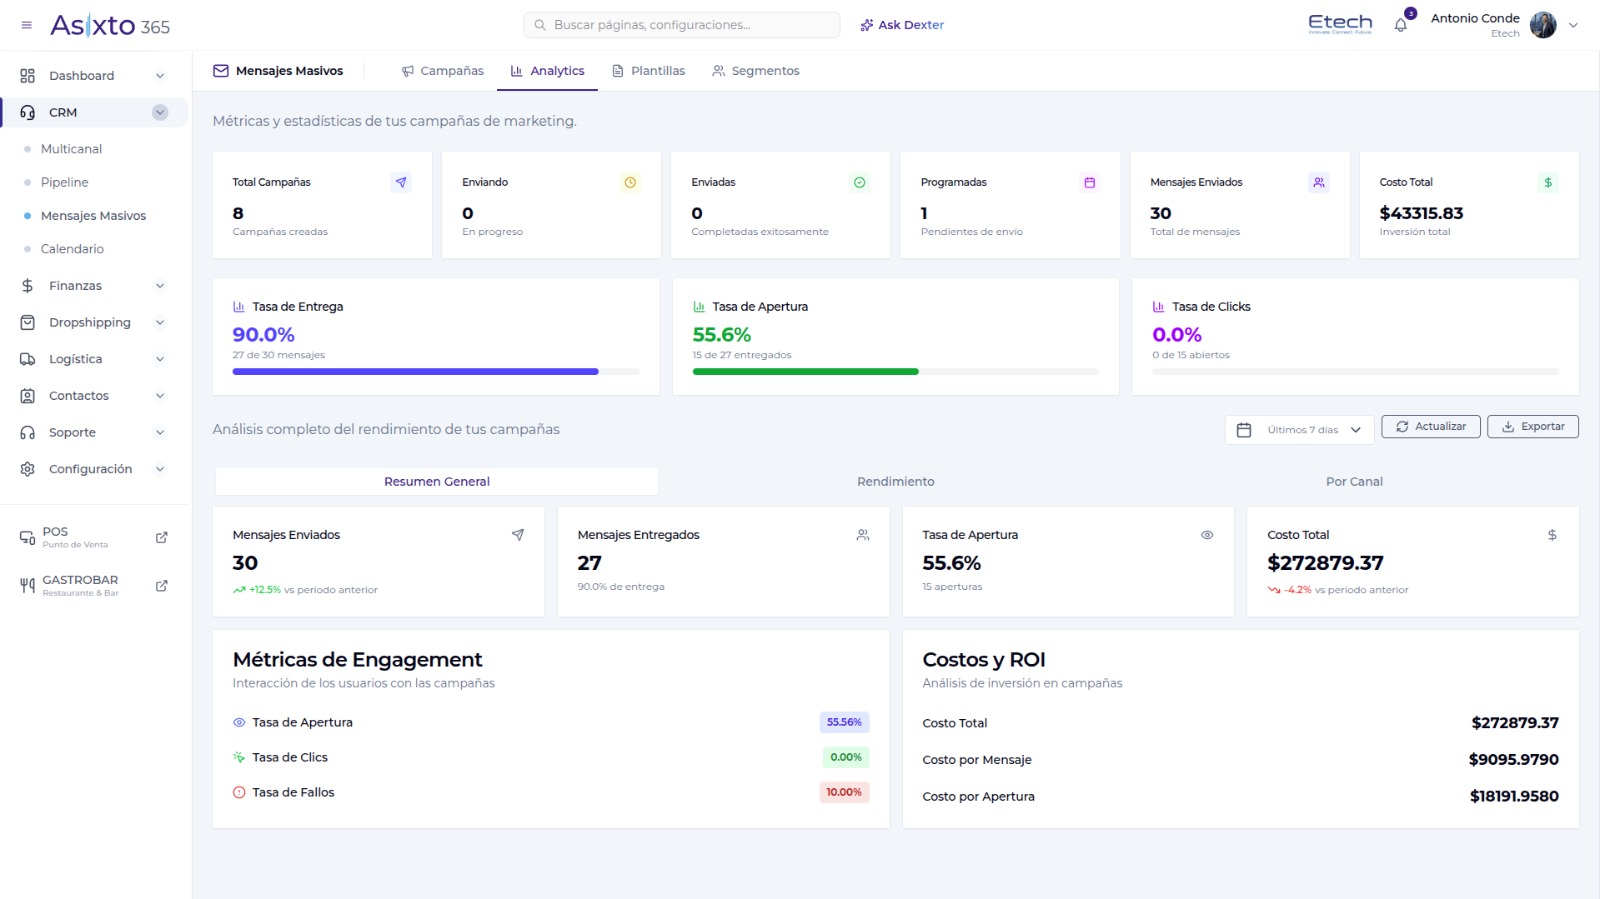Open the Últimos 7 días dropdown

pyautogui.click(x=1299, y=430)
